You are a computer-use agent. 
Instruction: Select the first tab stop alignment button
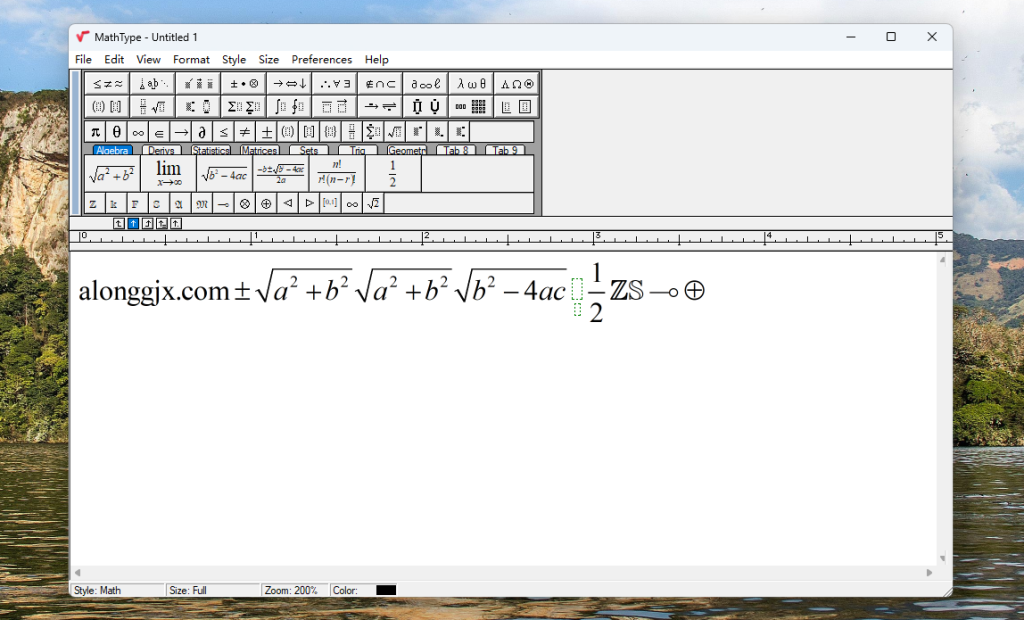(119, 223)
